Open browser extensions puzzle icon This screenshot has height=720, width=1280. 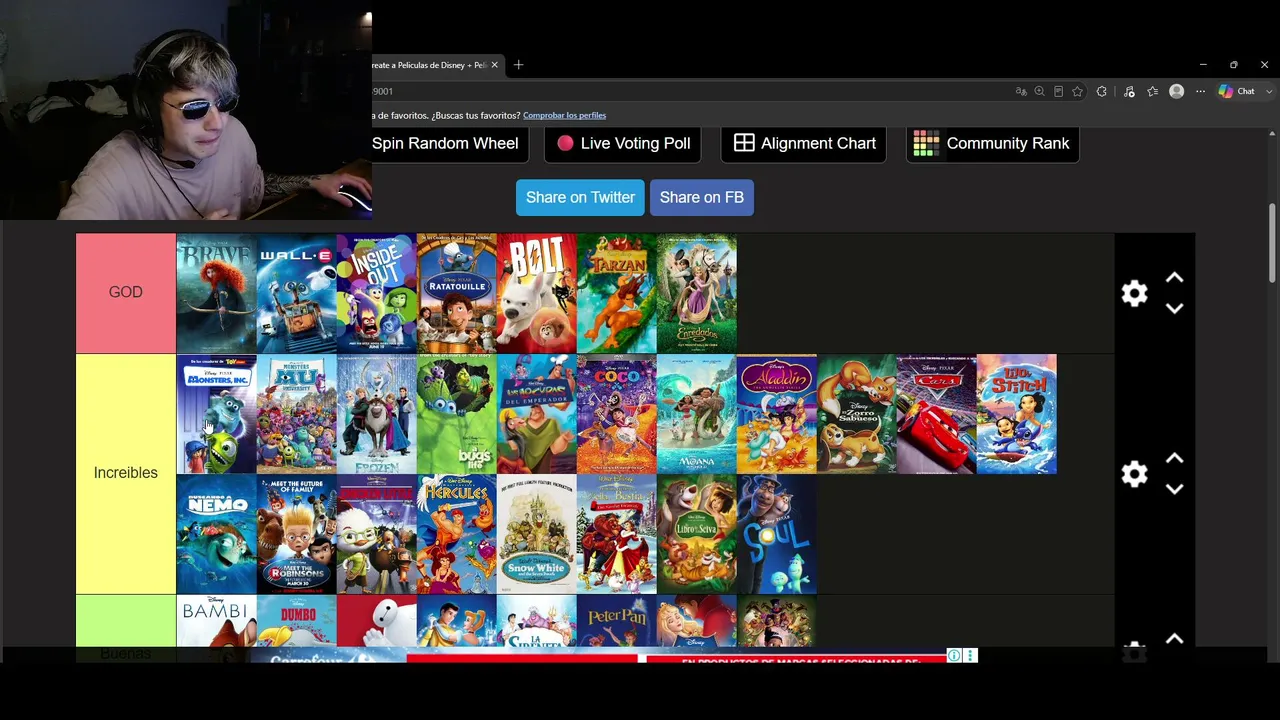point(1102,91)
